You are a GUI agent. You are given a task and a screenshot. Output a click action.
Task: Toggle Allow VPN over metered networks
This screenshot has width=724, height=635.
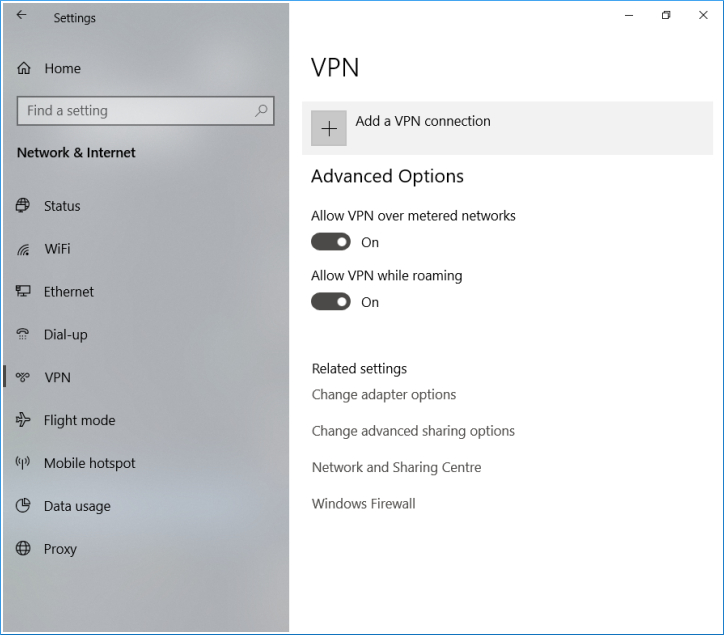pos(331,242)
